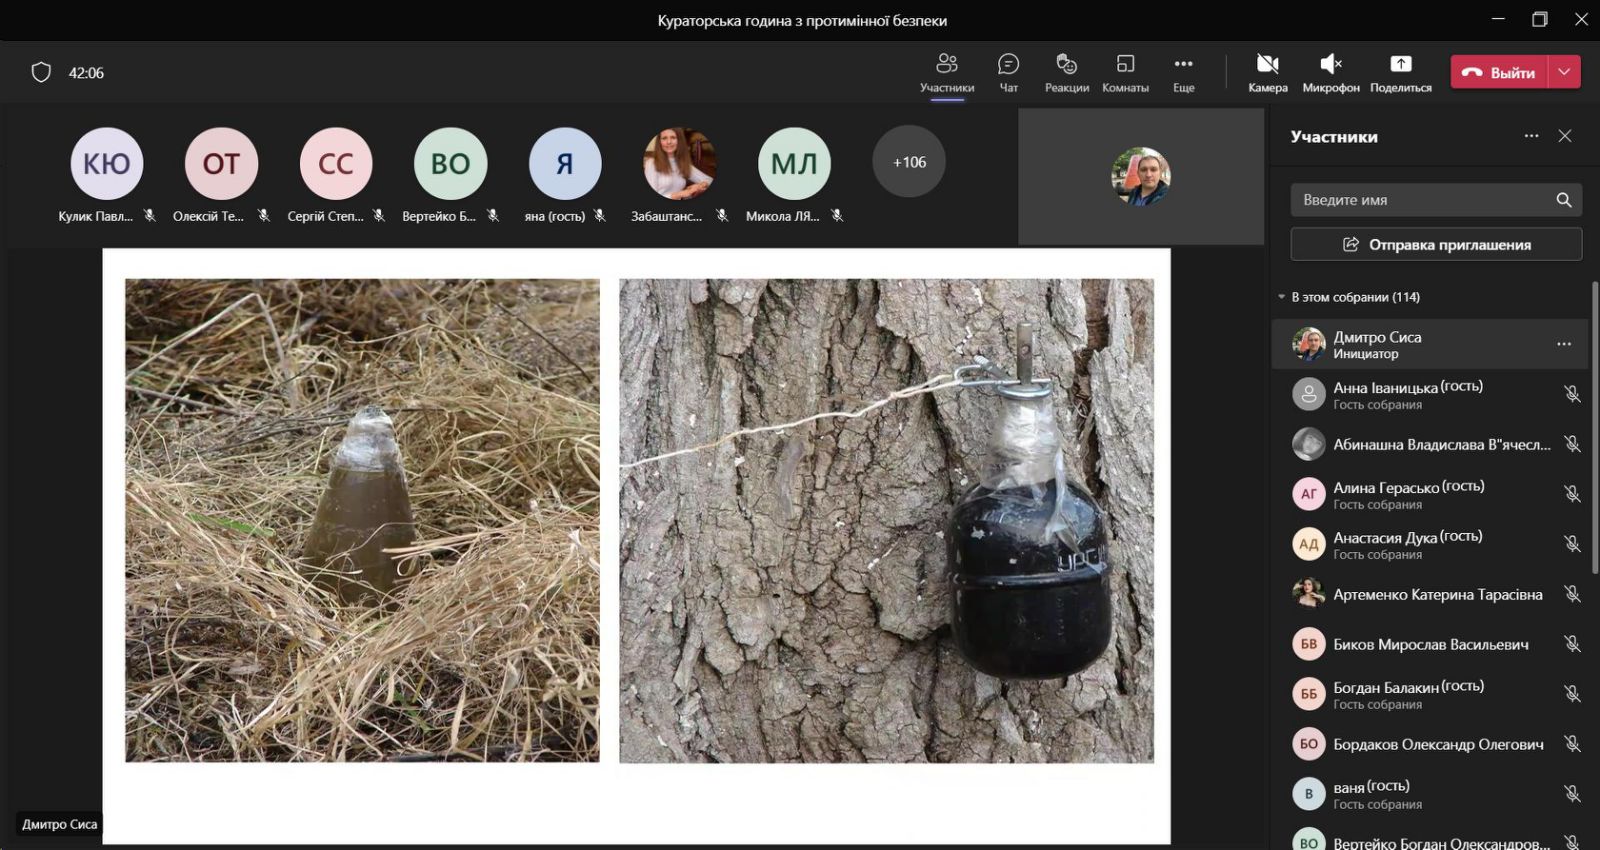Open the More actions (Еще) menu
This screenshot has height=850, width=1600.
tap(1183, 72)
